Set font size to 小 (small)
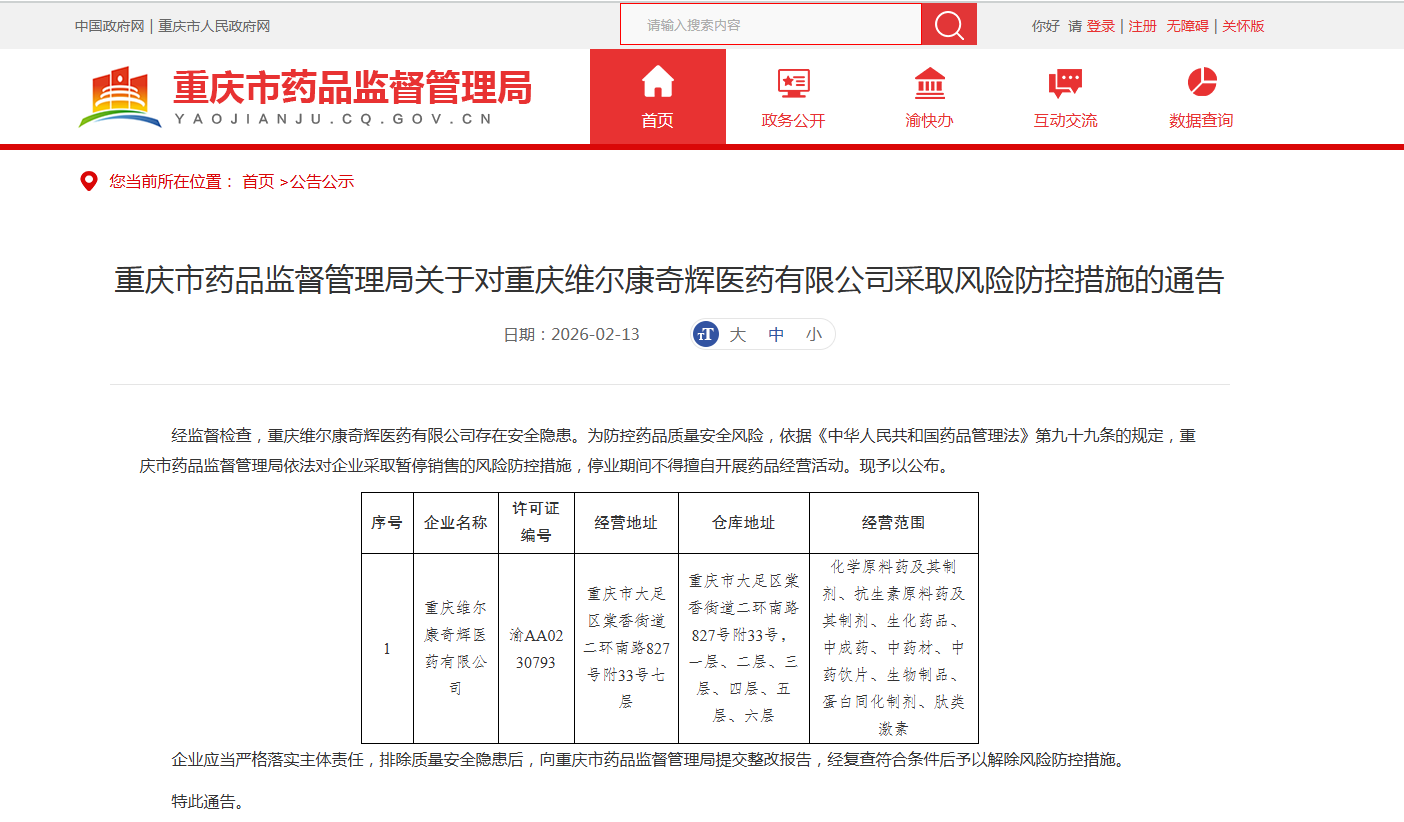The image size is (1404, 822). tap(814, 334)
